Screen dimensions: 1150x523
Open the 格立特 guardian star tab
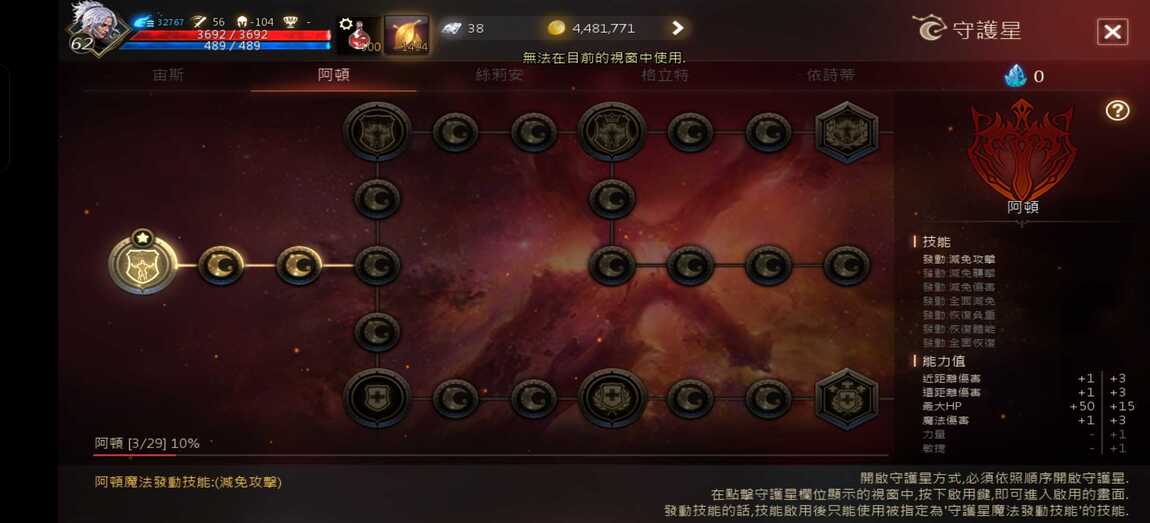click(x=664, y=76)
